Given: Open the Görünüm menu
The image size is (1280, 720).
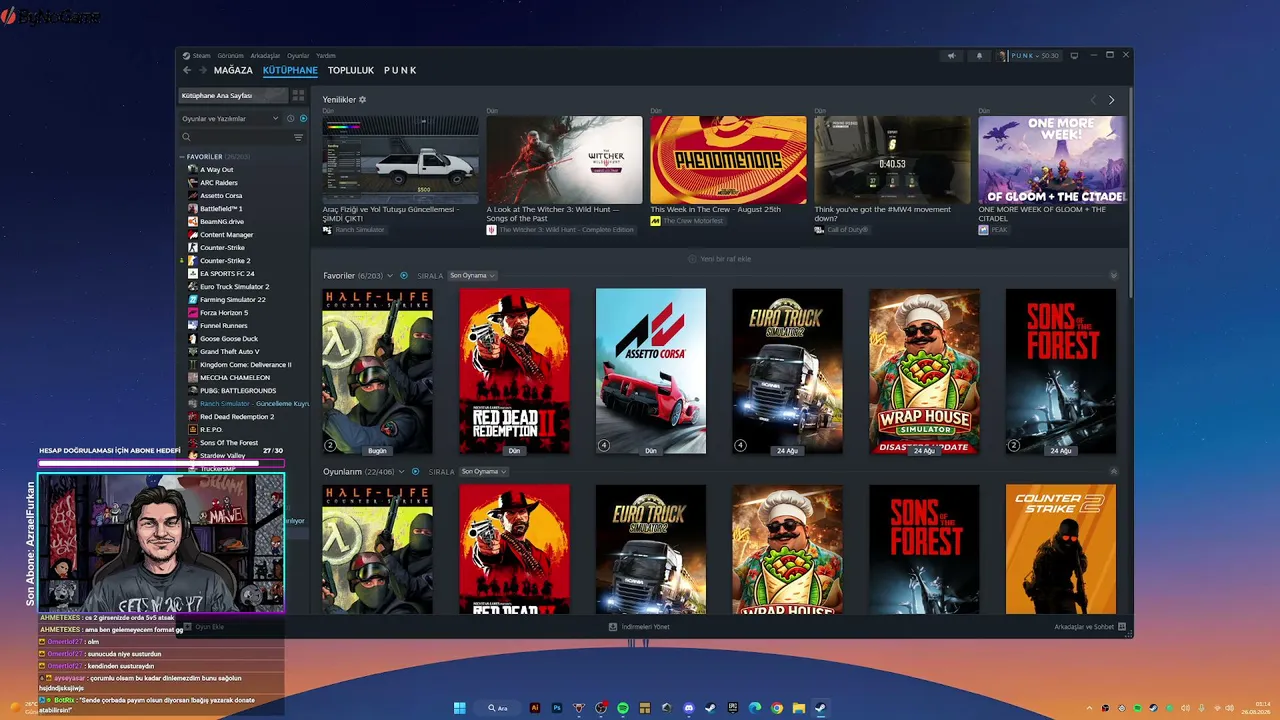Looking at the screenshot, I should point(231,55).
